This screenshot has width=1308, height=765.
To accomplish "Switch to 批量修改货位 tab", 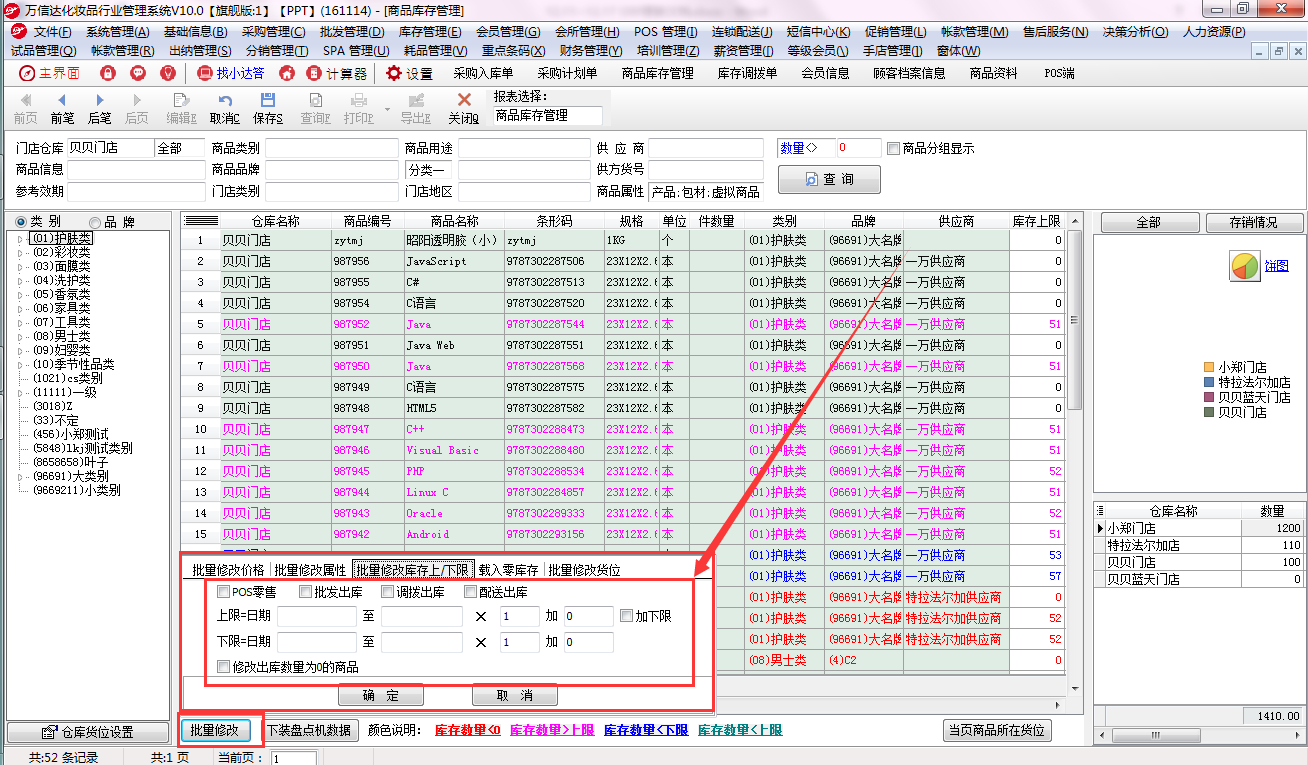I will point(584,570).
